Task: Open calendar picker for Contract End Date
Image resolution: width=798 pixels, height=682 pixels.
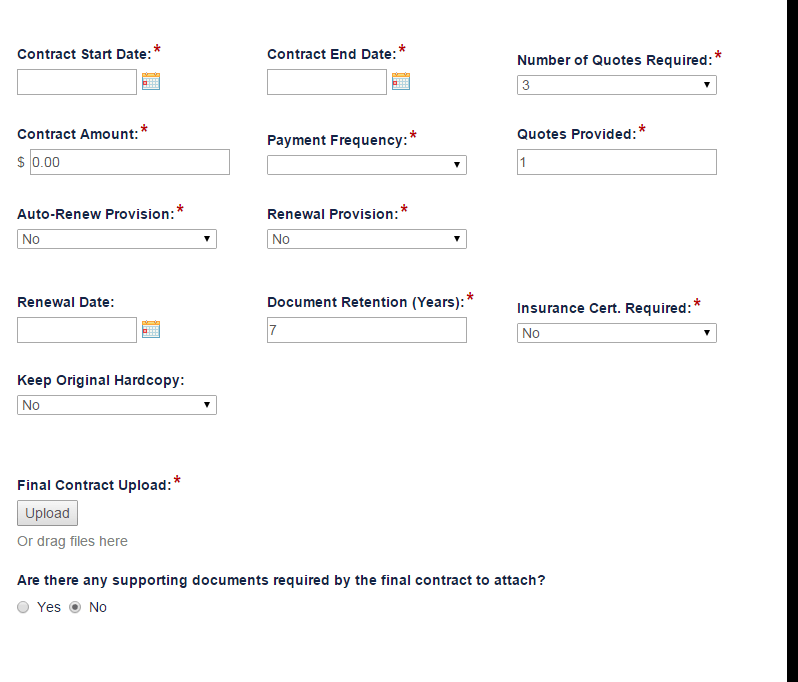Action: (401, 82)
